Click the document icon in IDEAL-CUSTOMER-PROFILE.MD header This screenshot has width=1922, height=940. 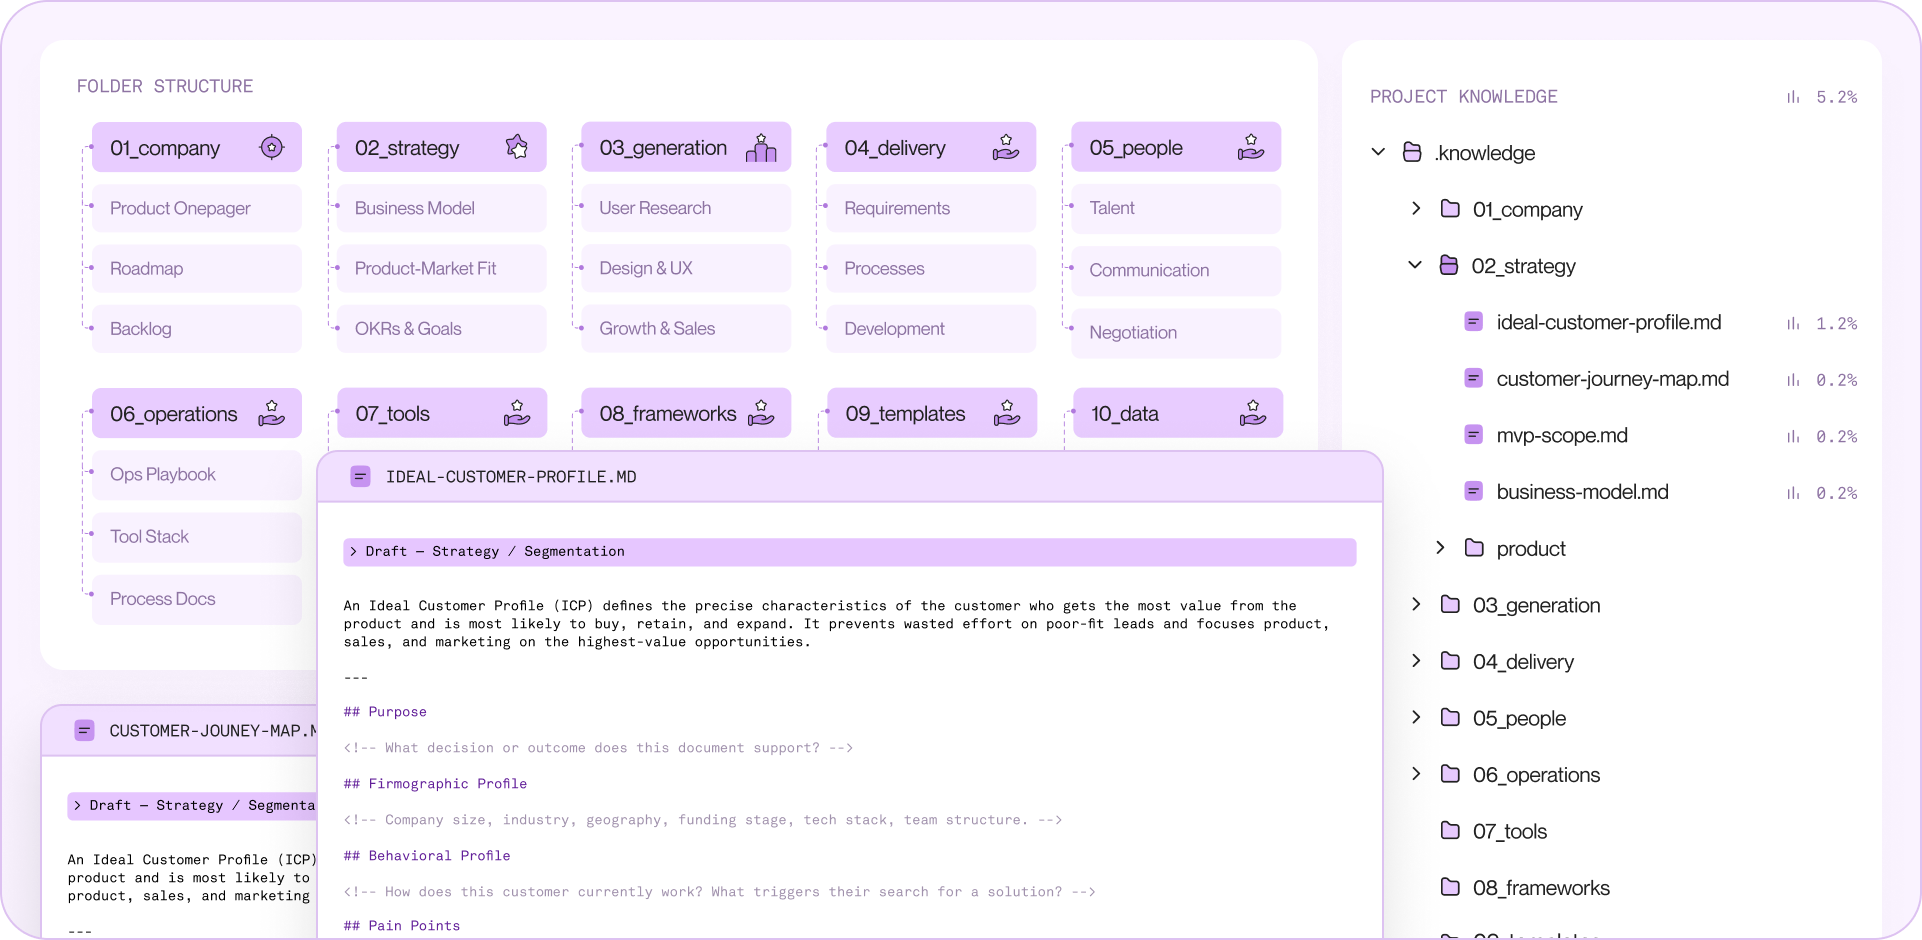point(360,476)
